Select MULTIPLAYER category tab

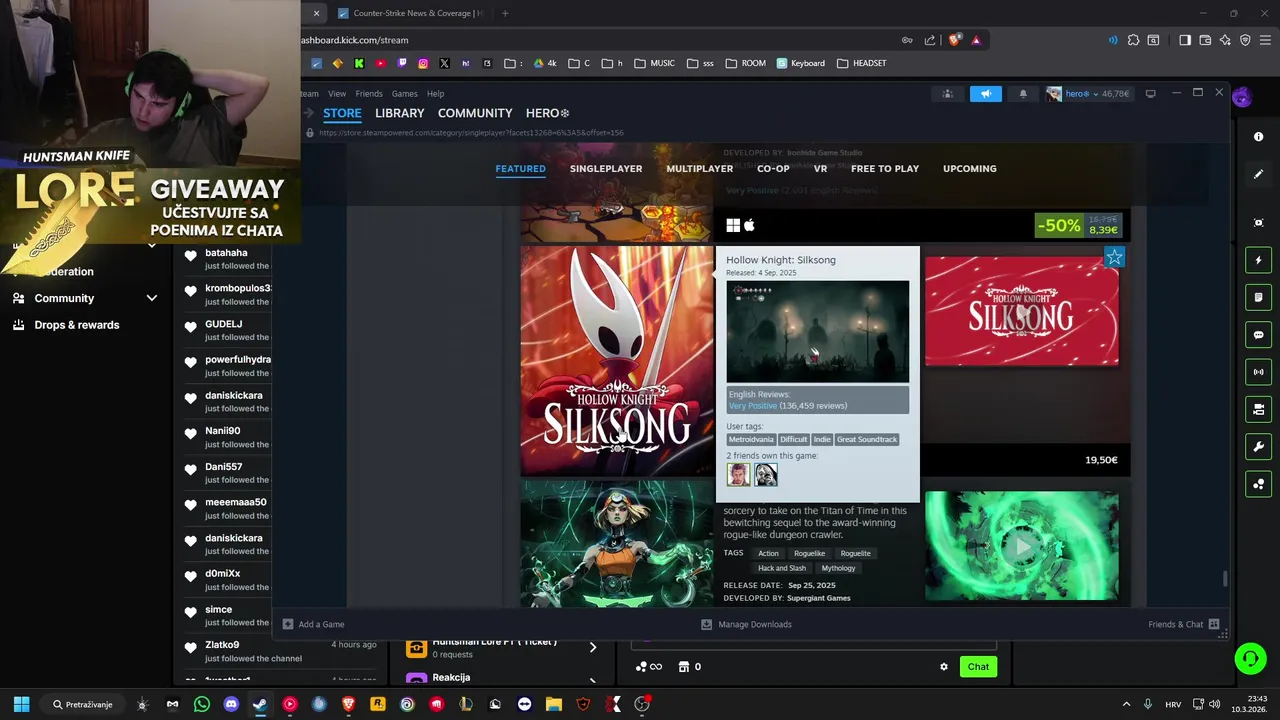click(700, 169)
